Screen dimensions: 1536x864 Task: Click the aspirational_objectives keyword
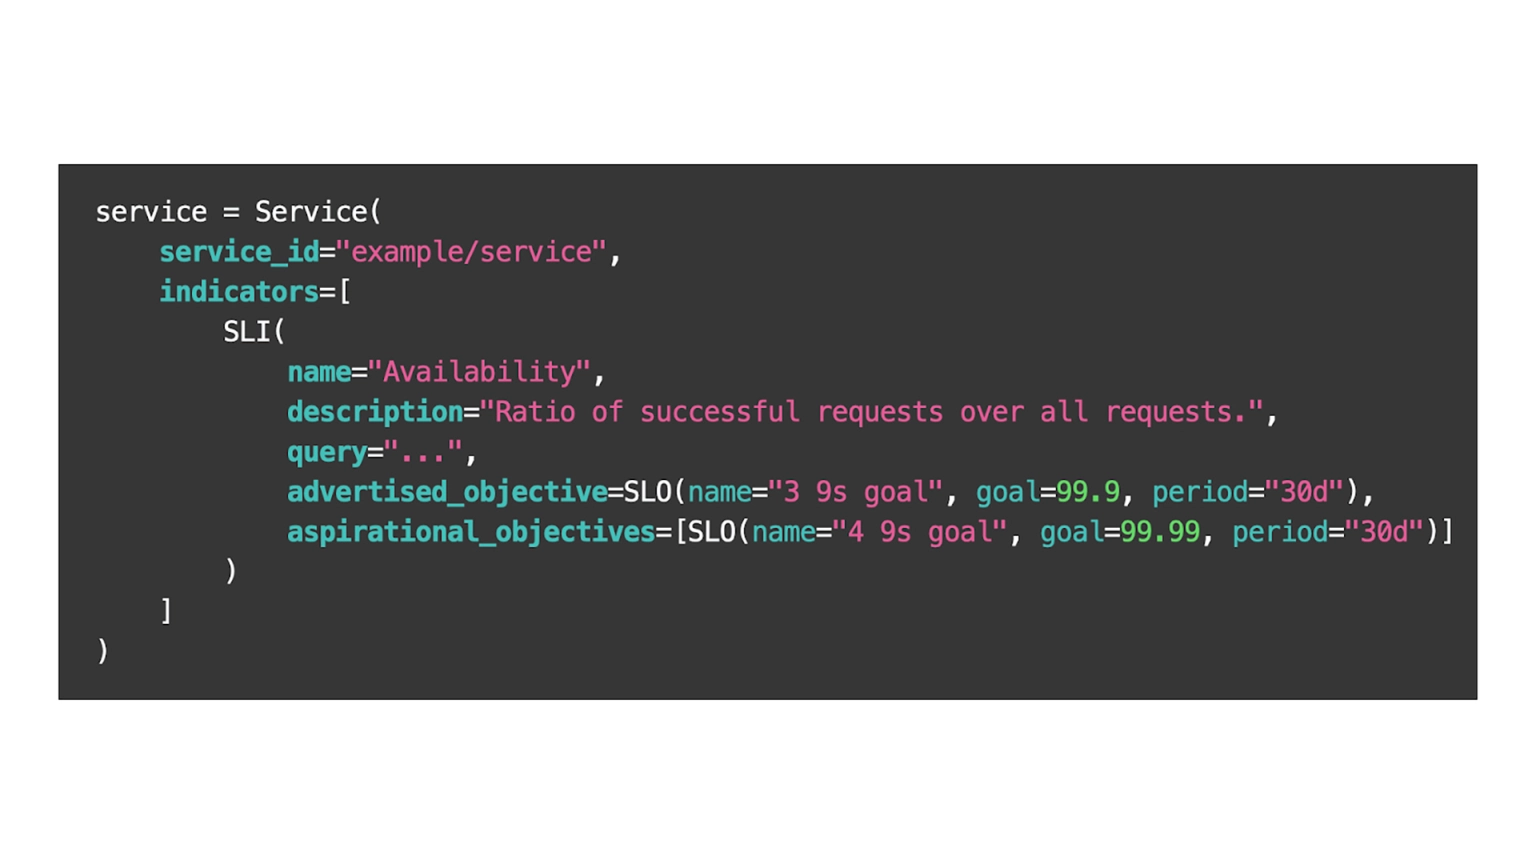[471, 532]
